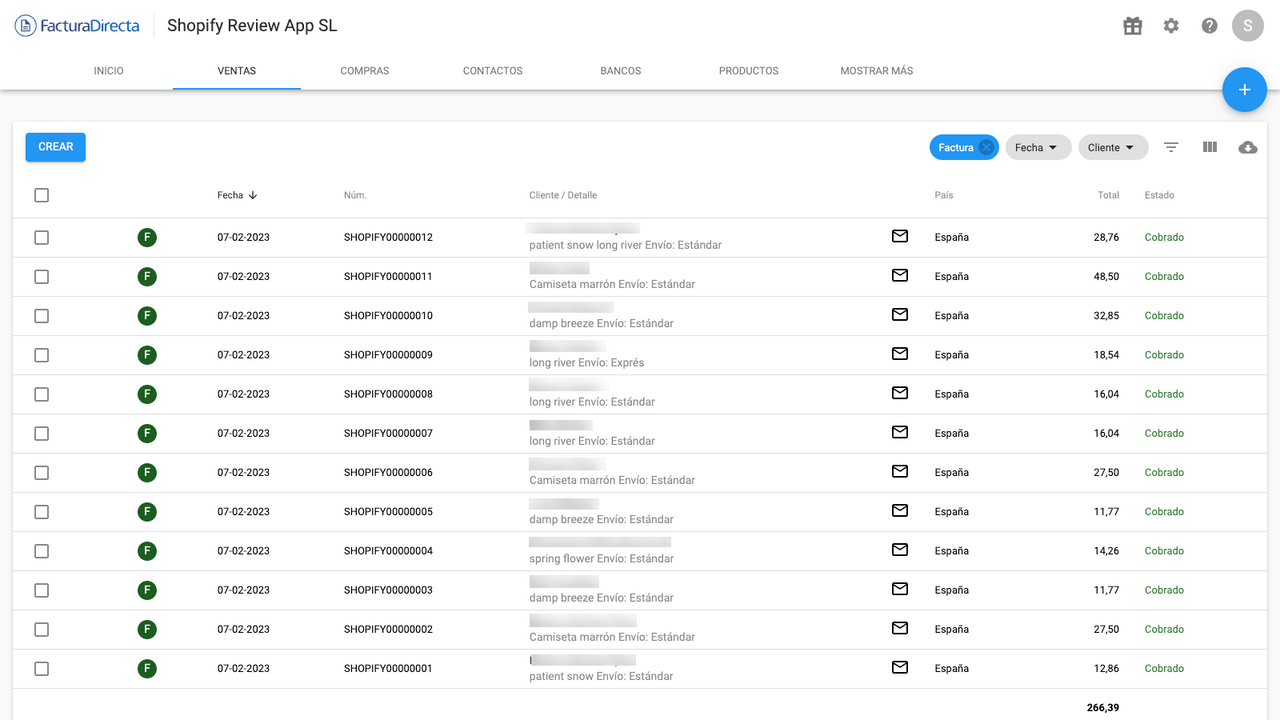1280x720 pixels.
Task: Select the VENTAS tab
Action: click(237, 71)
